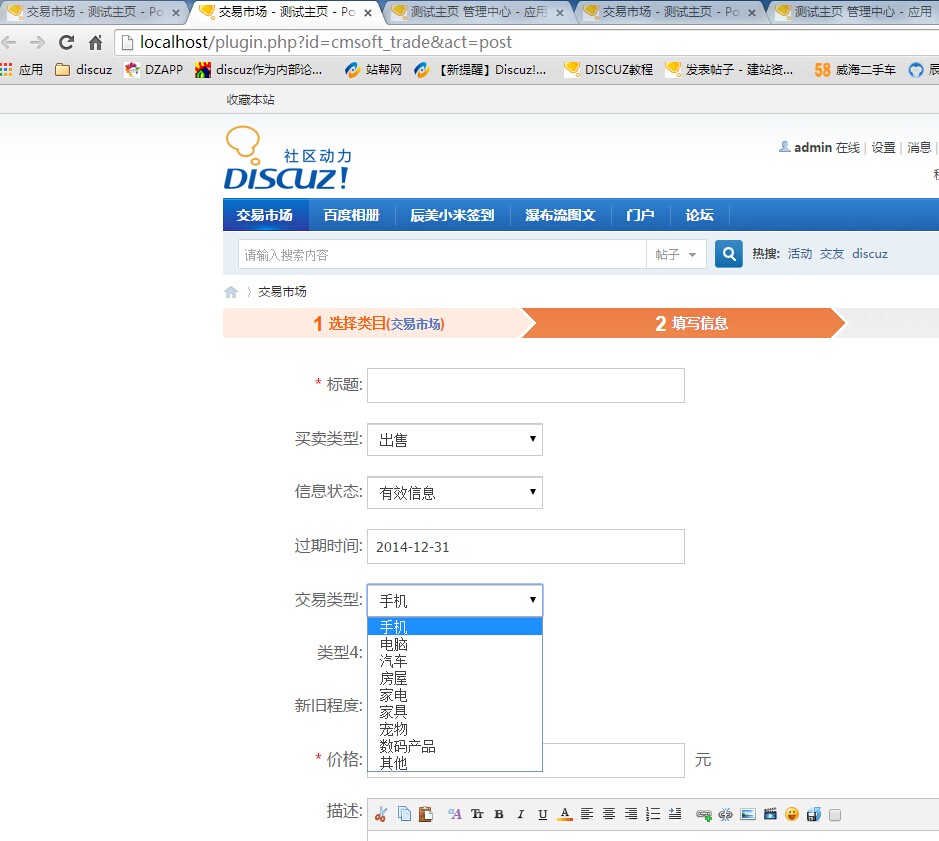Click the 活动 hot search link

coord(799,254)
